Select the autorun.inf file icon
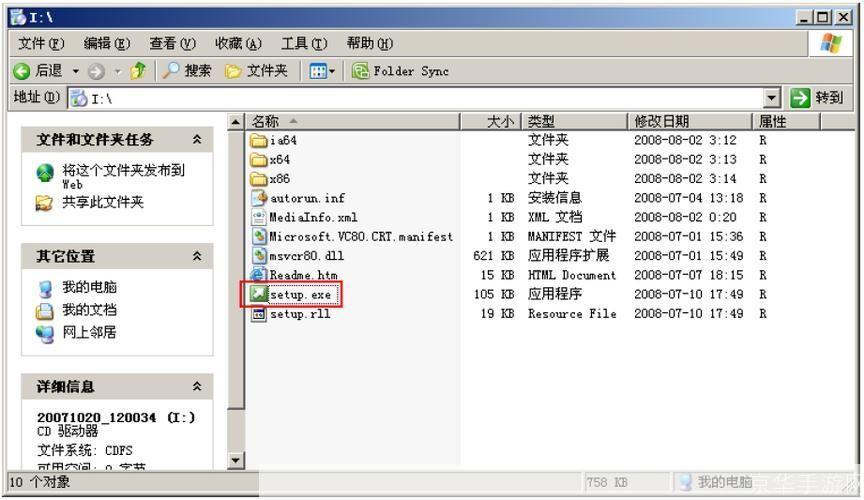Image resolution: width=864 pixels, height=500 pixels. [259, 198]
